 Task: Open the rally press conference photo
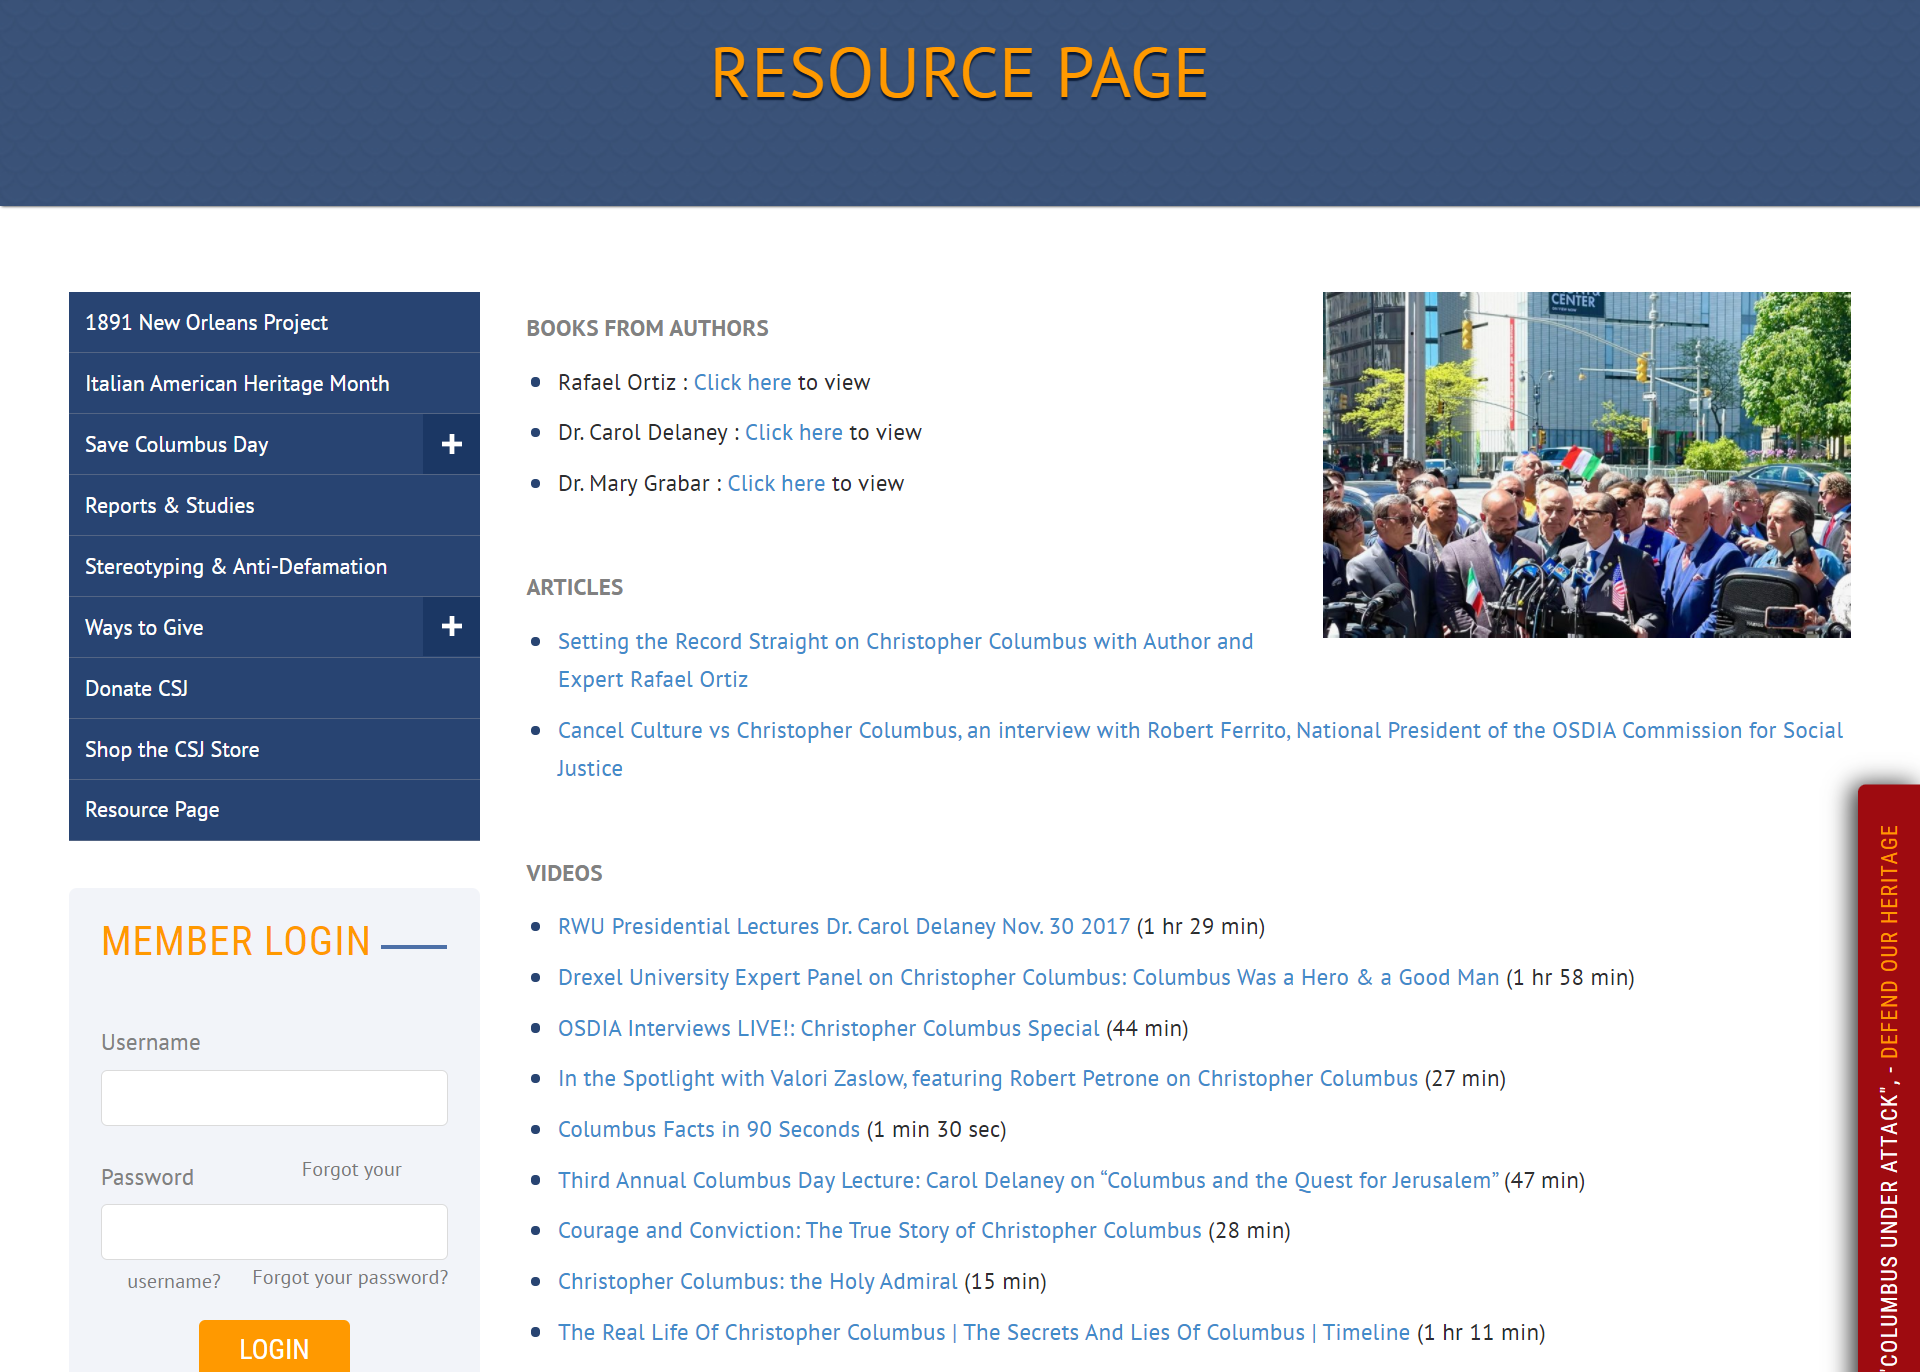pos(1586,465)
